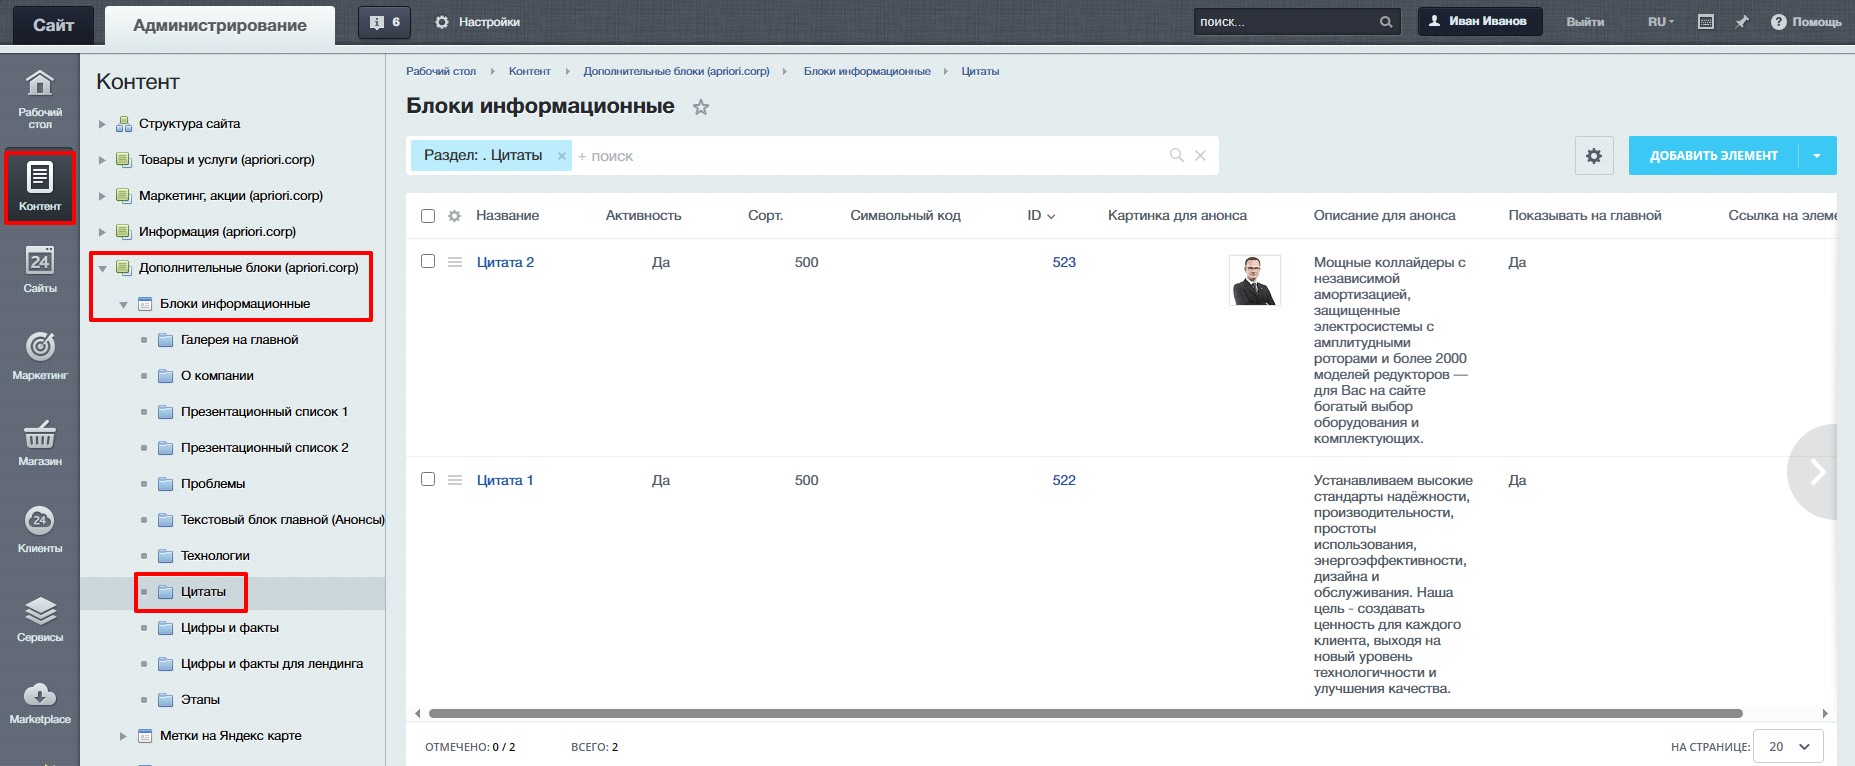Image resolution: width=1855 pixels, height=766 pixels.
Task: Open the Магазин basket icon section
Action: coord(40,443)
